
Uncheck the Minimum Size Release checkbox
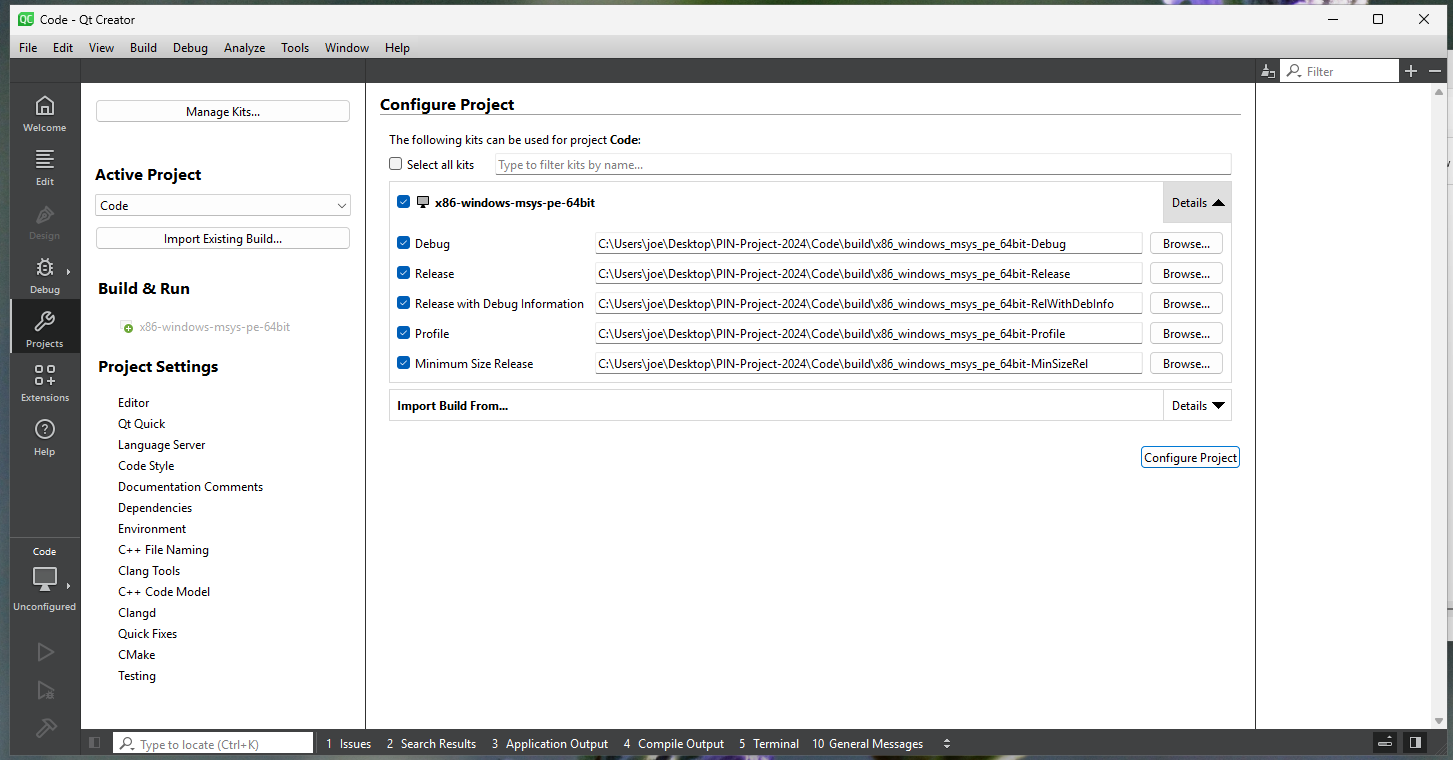404,363
